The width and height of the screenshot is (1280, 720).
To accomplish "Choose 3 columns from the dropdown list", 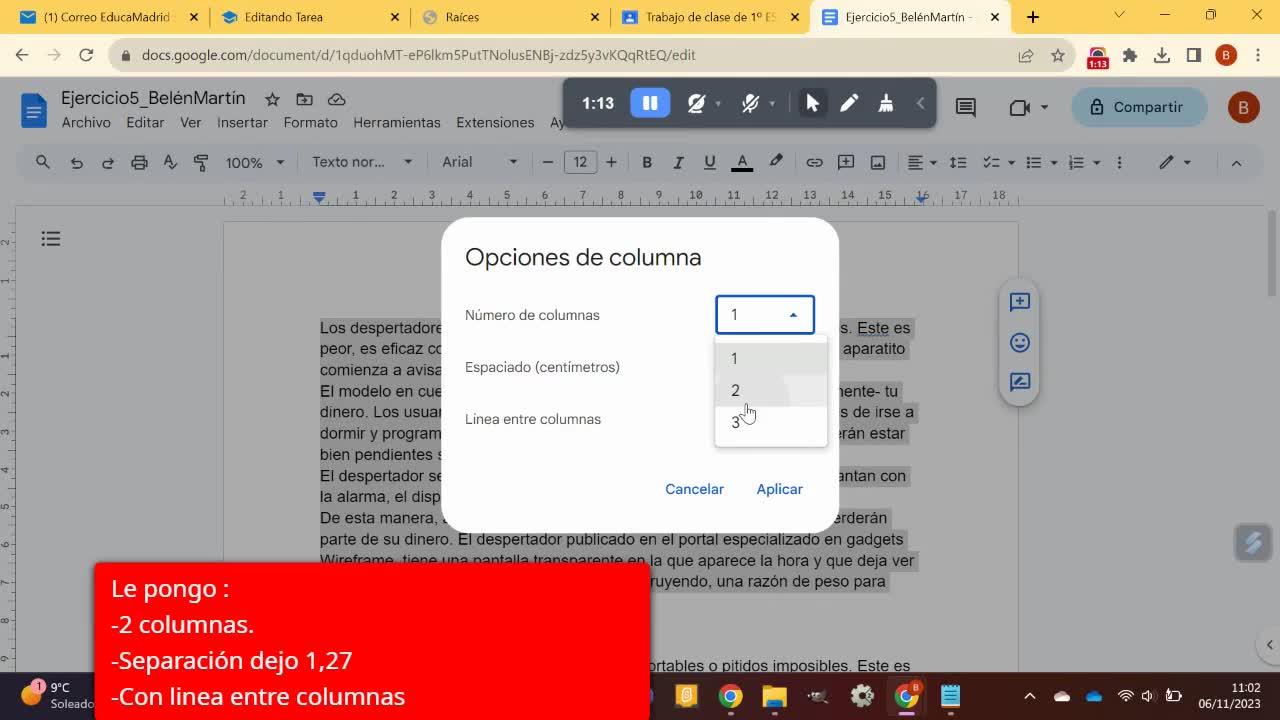I will [736, 423].
